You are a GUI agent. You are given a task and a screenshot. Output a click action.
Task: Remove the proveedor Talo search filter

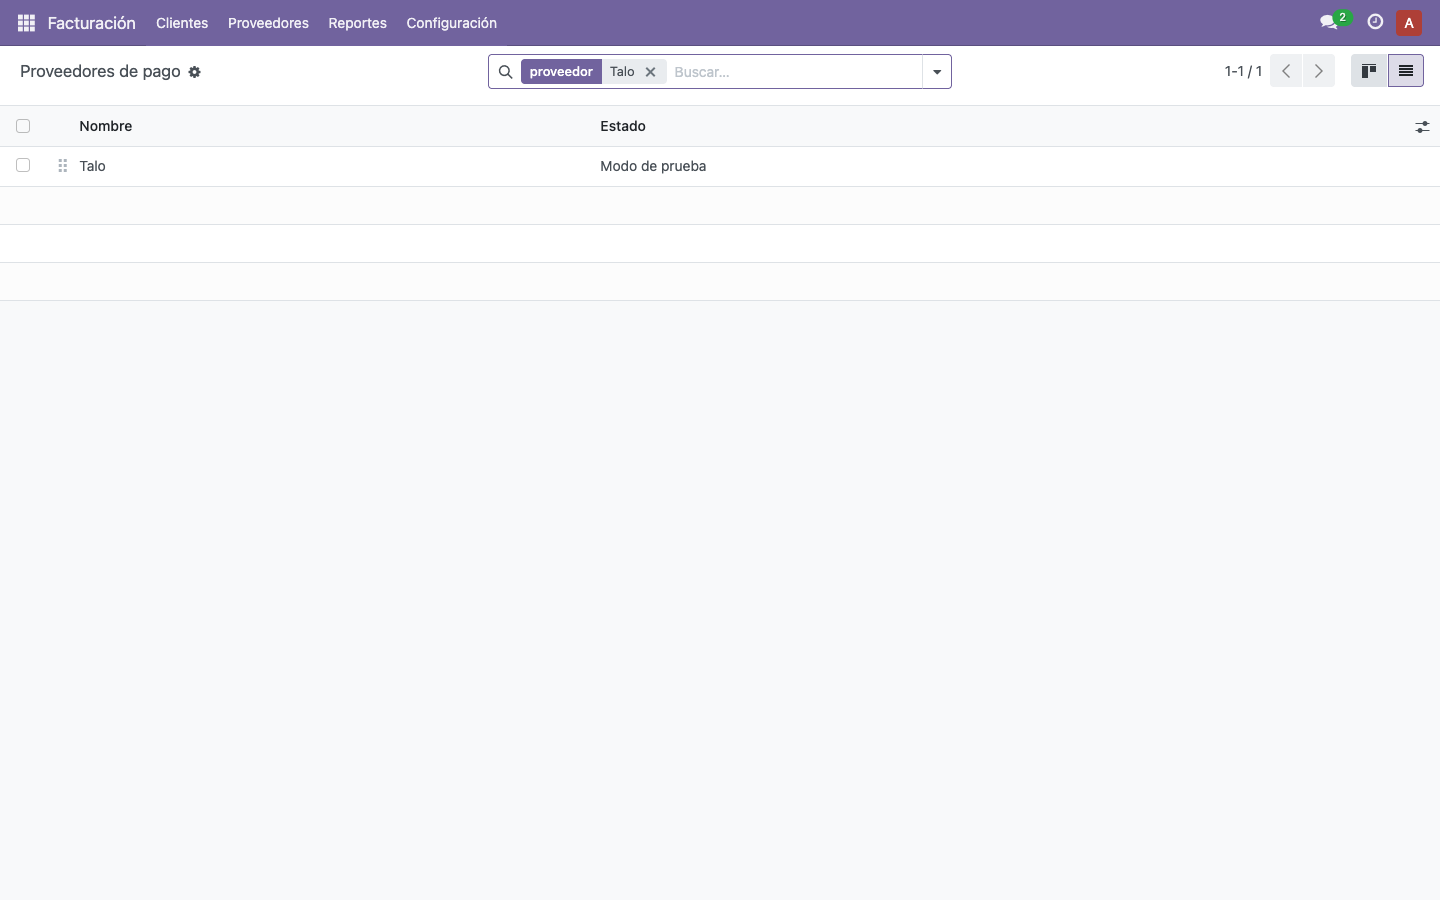[x=650, y=72]
